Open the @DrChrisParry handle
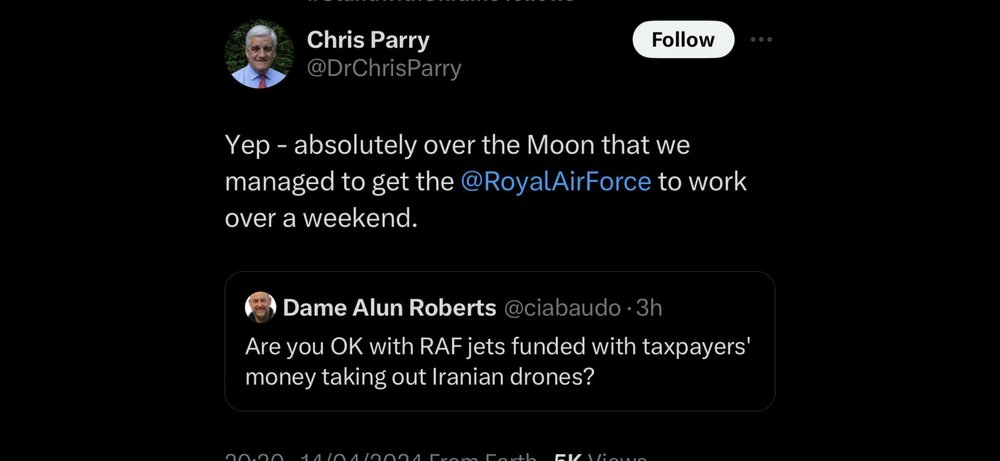 383,68
